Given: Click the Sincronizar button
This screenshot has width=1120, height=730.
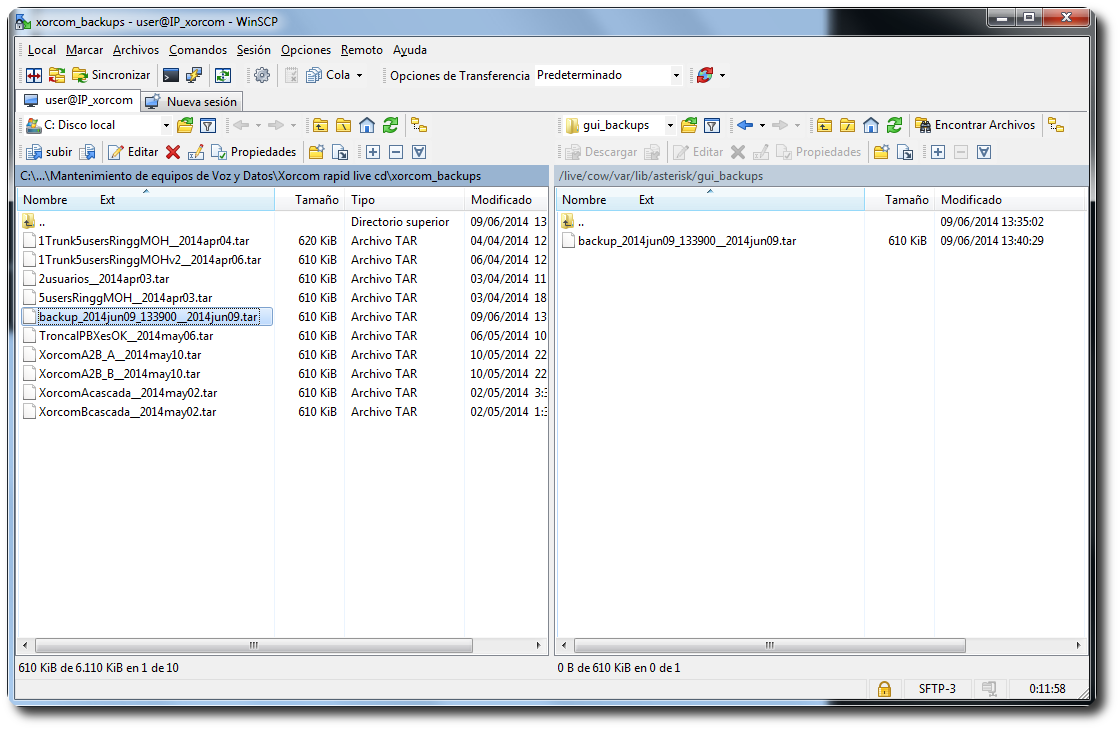Looking at the screenshot, I should (x=111, y=75).
